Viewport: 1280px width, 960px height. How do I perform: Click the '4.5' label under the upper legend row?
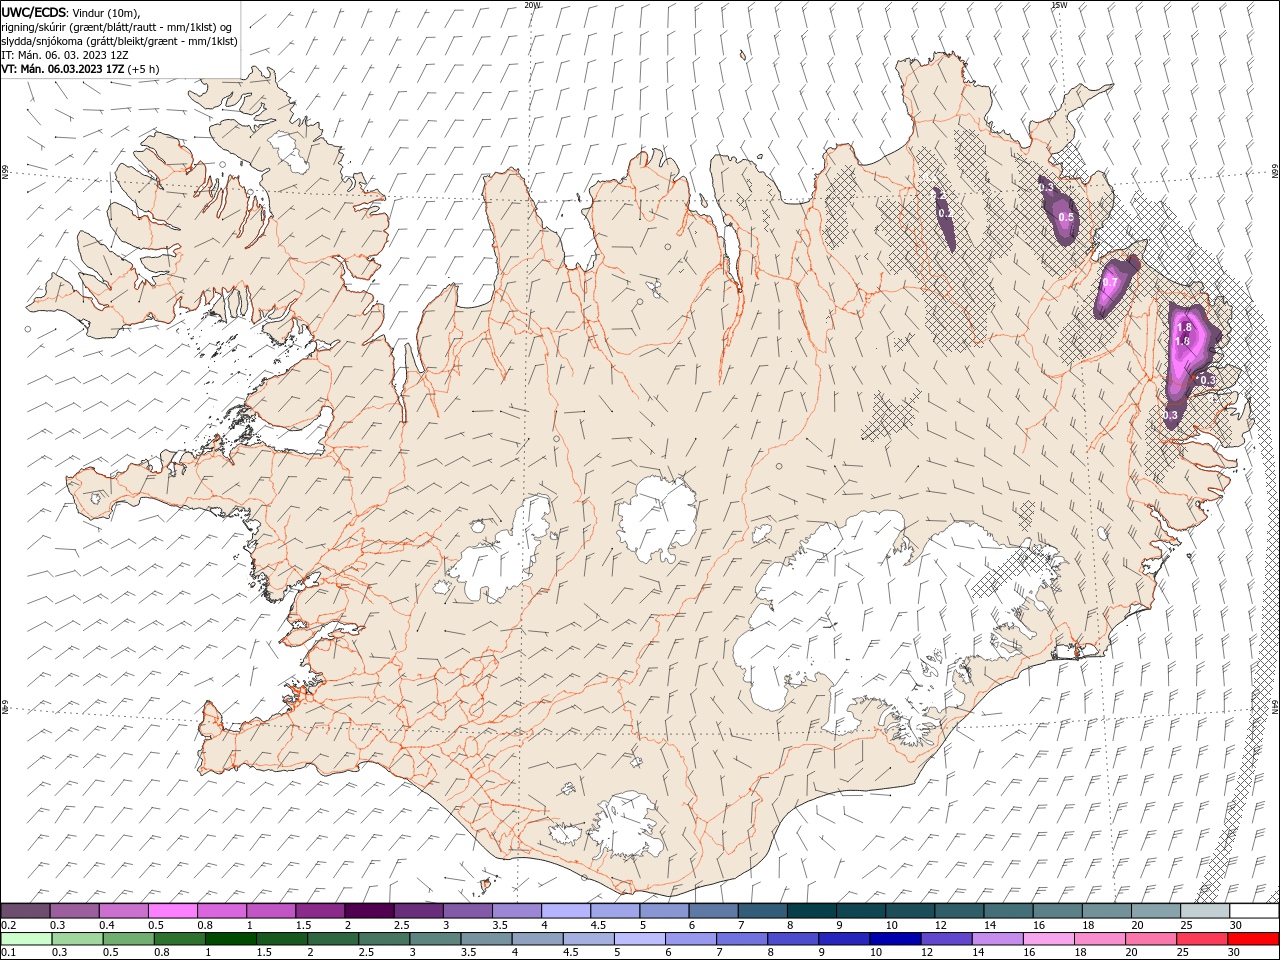point(599,925)
